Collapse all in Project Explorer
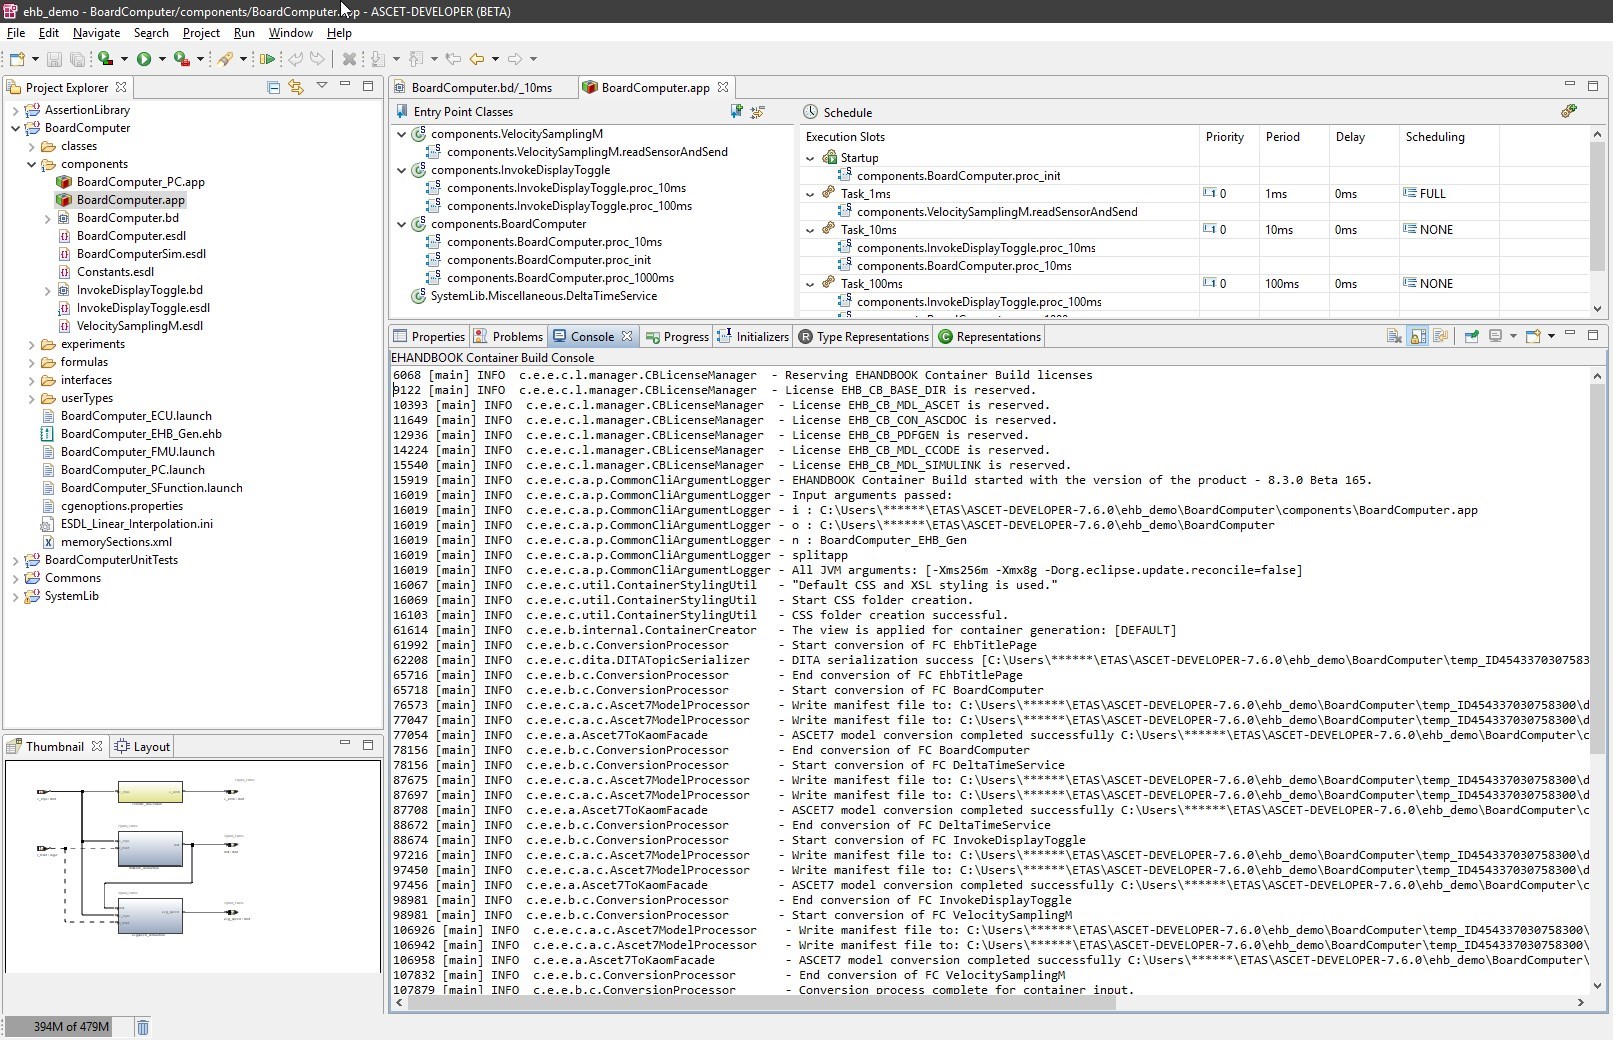This screenshot has height=1040, width=1613. (x=273, y=88)
